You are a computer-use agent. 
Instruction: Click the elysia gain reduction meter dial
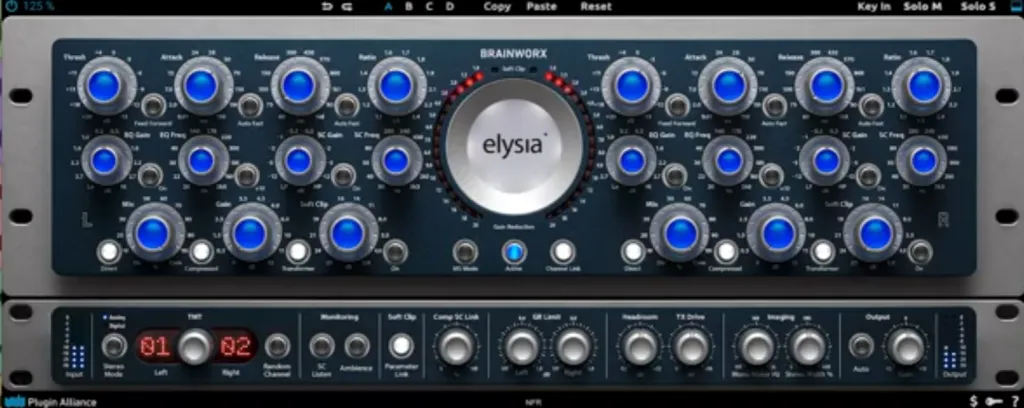click(x=513, y=147)
